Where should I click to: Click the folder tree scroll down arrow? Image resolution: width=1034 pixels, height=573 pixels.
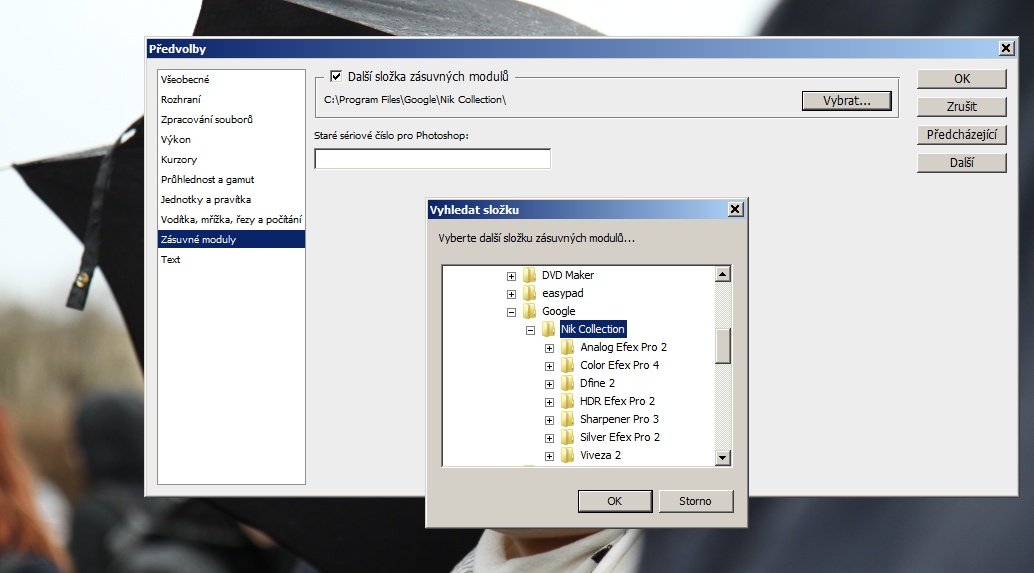click(723, 457)
